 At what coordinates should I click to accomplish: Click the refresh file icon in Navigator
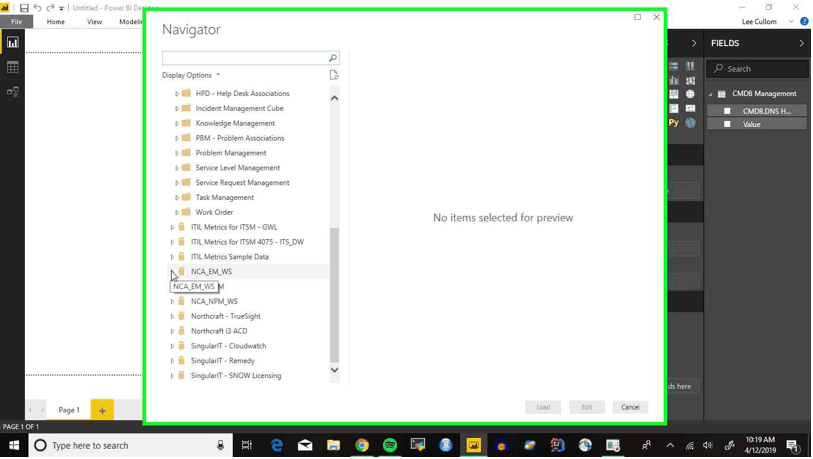(x=334, y=75)
